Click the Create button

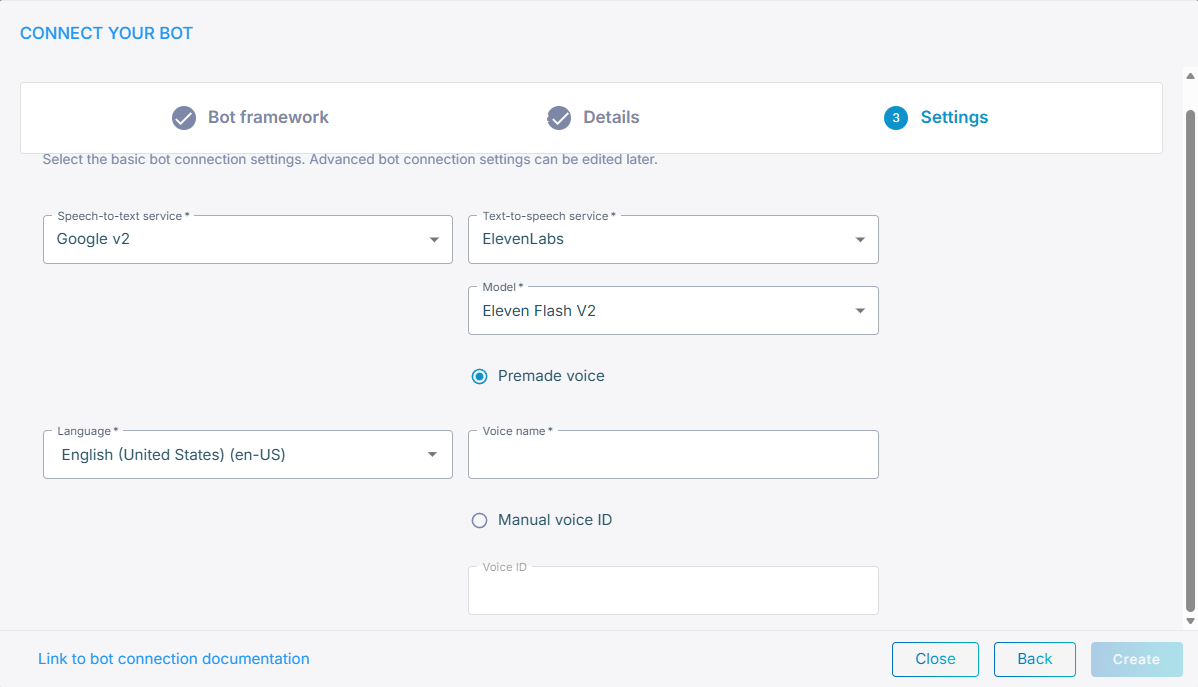1136,659
